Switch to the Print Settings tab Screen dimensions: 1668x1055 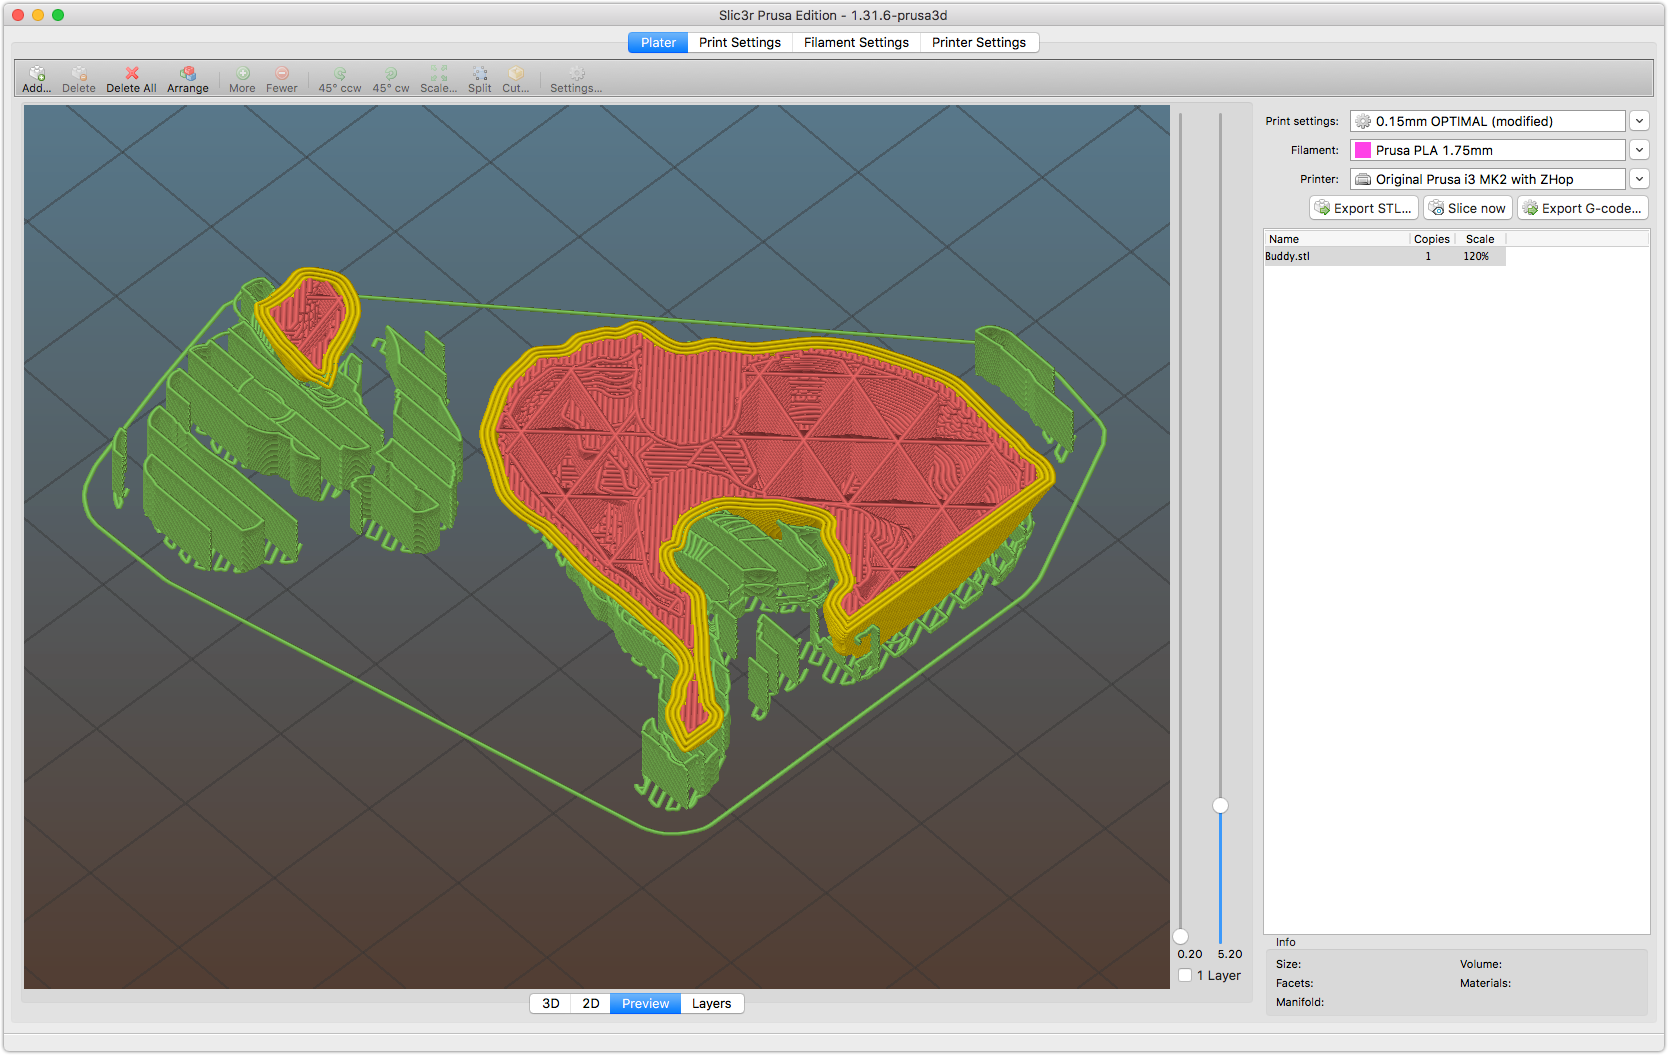[740, 42]
